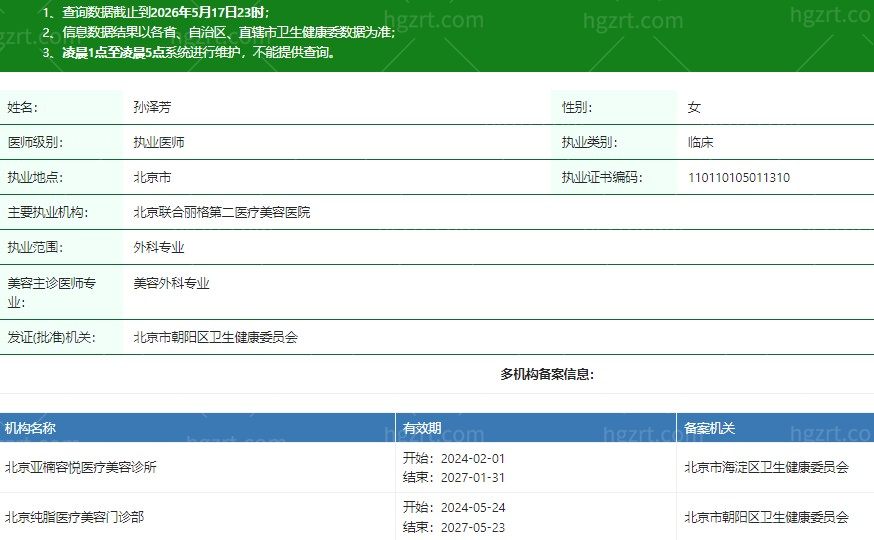Viewport: 874px width, 540px height.
Task: Select the 北京纯脂医疗美容门诊部 row
Action: pyautogui.click(x=437, y=517)
